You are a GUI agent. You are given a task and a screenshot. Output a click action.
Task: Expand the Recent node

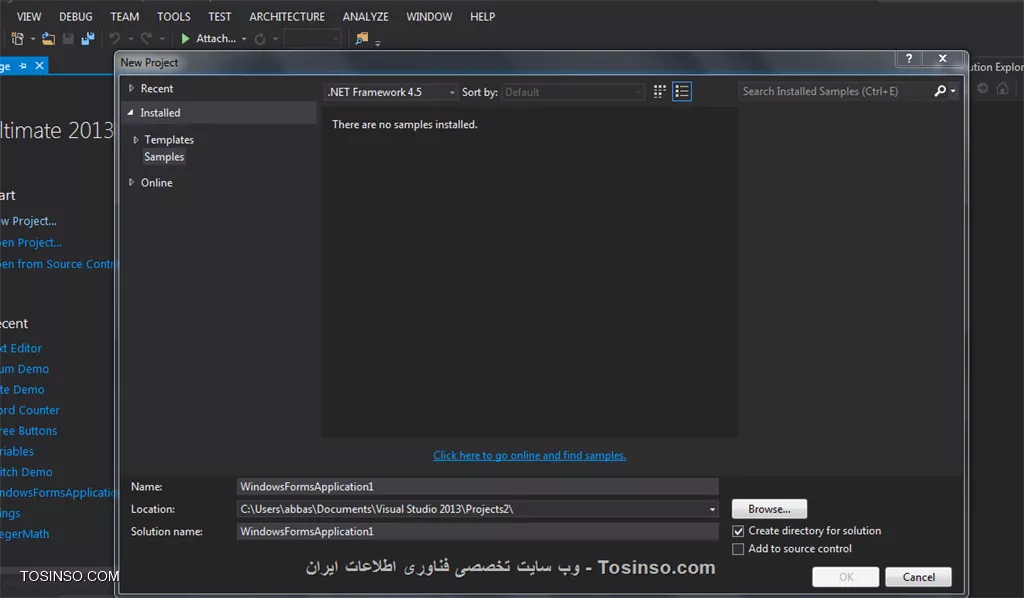coord(131,88)
